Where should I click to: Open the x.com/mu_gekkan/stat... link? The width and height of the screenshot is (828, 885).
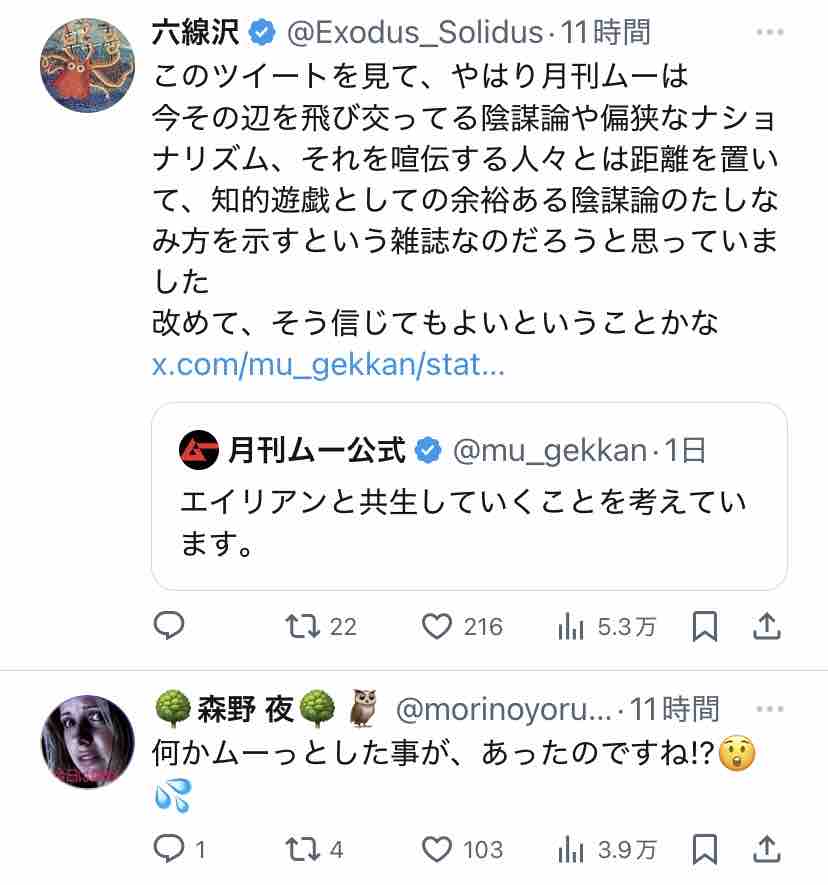point(328,365)
